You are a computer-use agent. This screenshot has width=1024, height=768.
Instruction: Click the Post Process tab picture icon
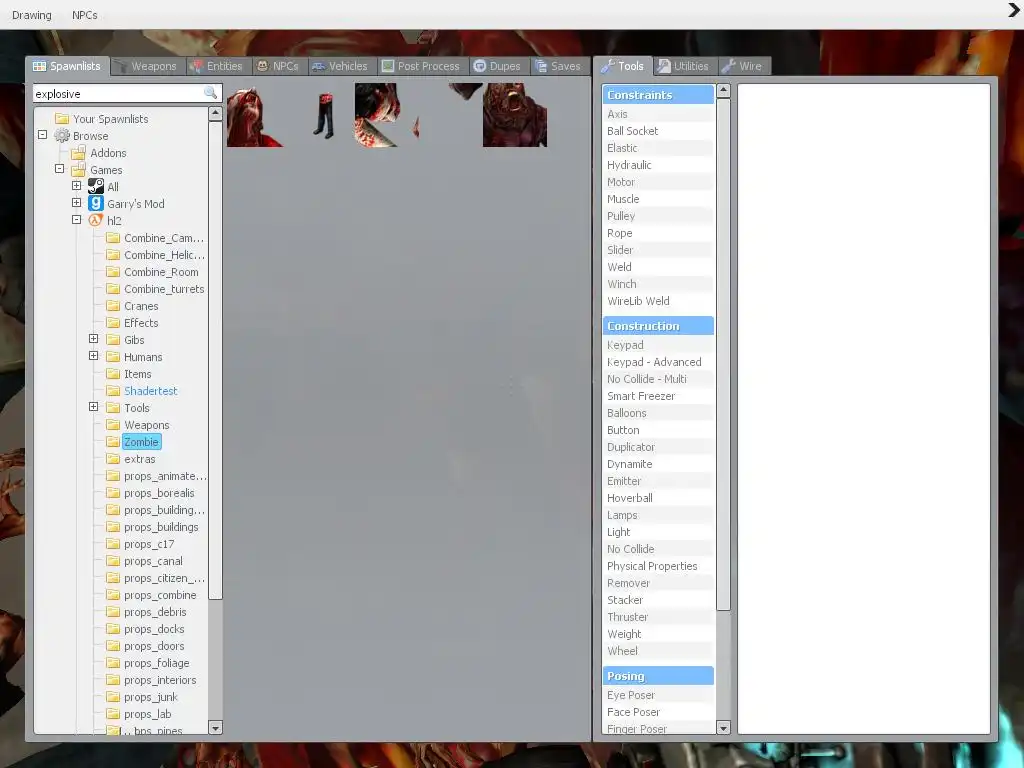tap(388, 66)
